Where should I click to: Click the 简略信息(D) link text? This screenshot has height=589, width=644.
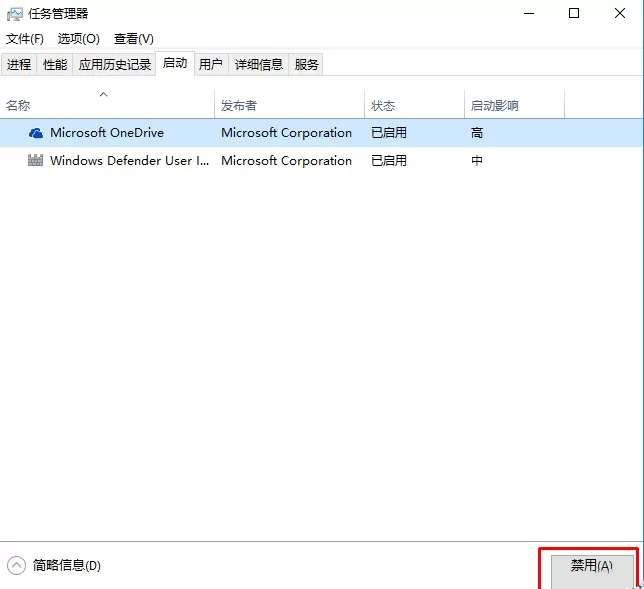[x=67, y=566]
